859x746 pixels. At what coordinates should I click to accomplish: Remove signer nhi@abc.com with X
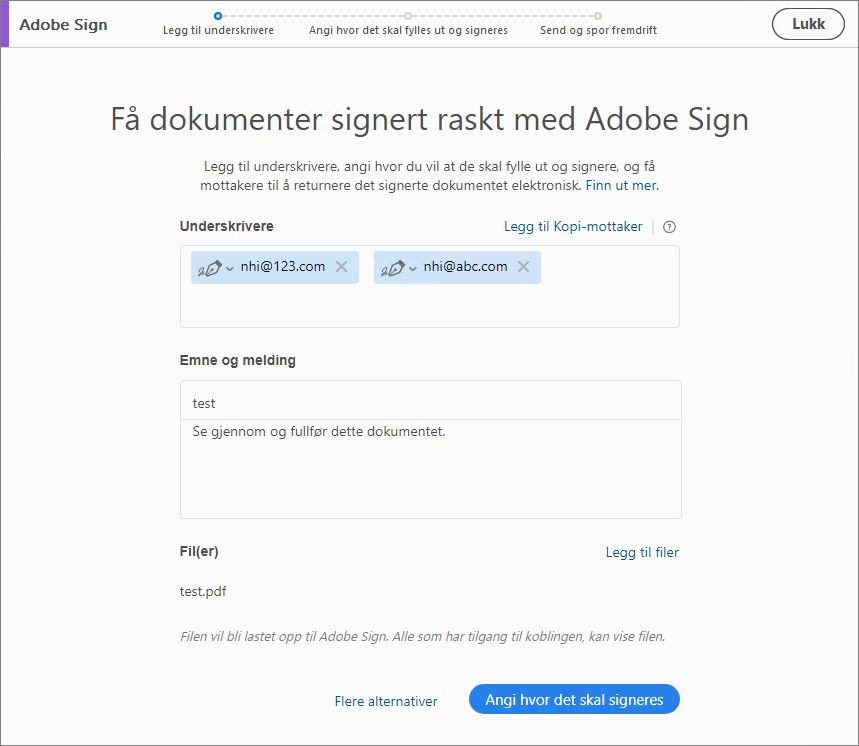coord(523,267)
